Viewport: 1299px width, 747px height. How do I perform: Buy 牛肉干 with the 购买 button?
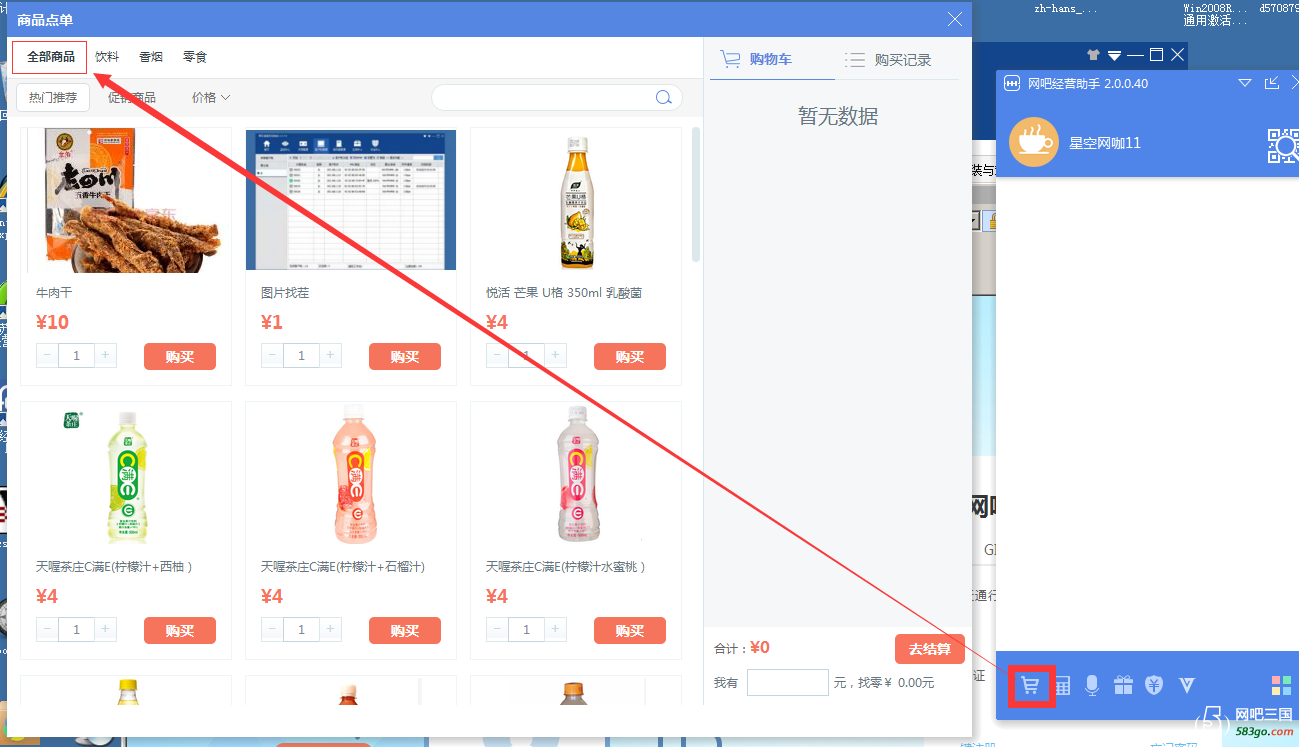(180, 356)
